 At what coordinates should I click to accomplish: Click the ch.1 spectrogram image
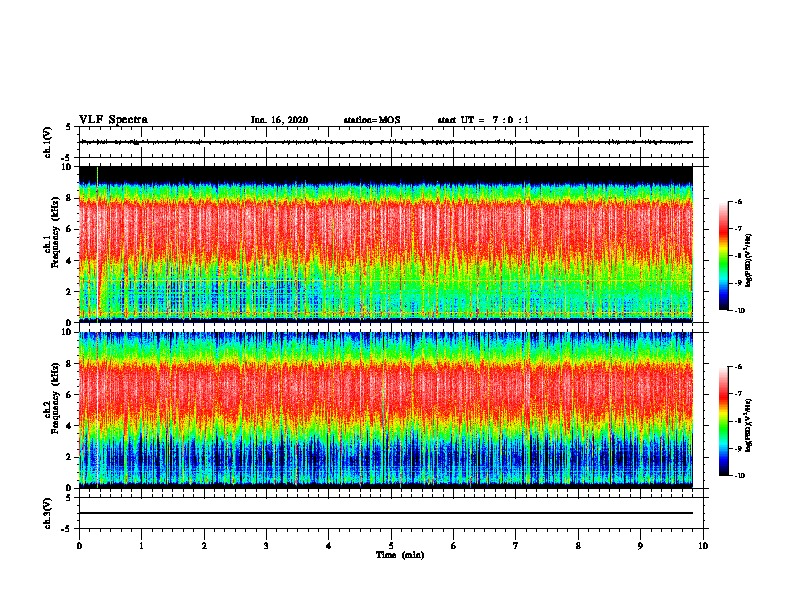(x=386, y=244)
